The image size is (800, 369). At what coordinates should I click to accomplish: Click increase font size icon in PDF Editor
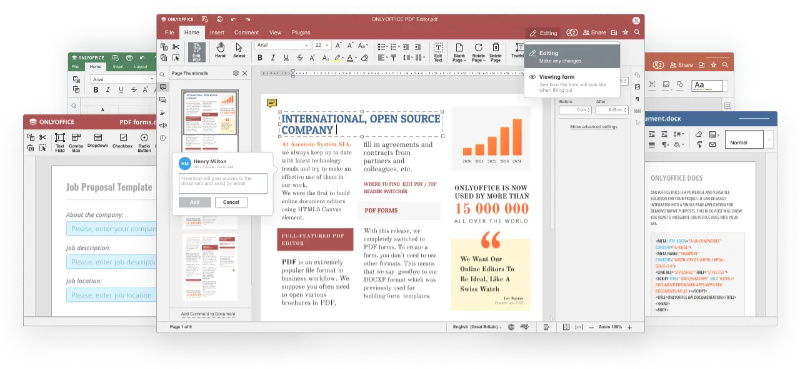(x=339, y=45)
